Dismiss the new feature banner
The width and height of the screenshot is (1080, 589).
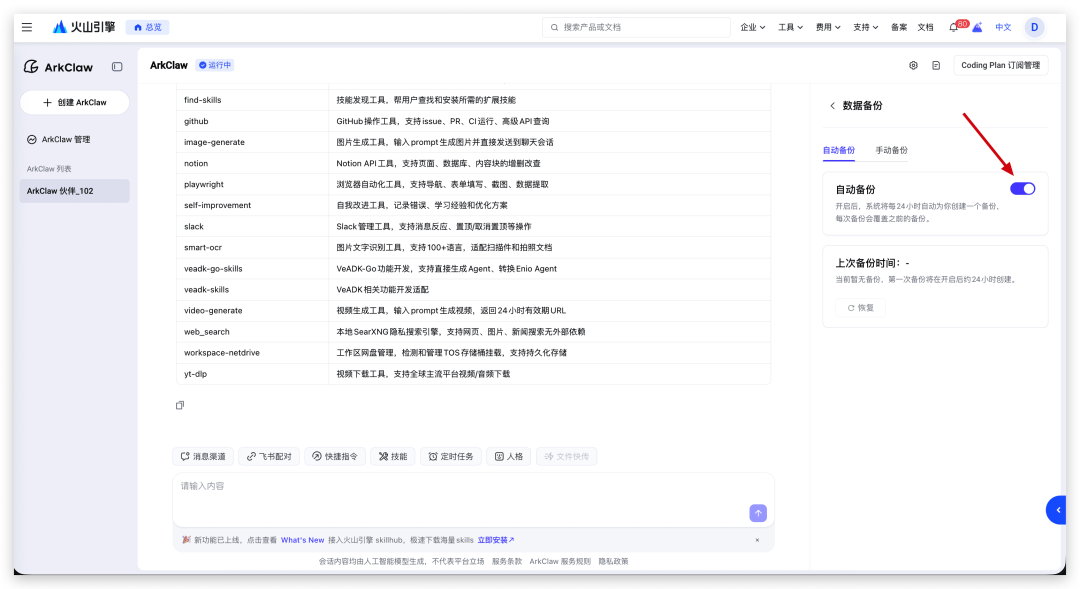click(757, 540)
